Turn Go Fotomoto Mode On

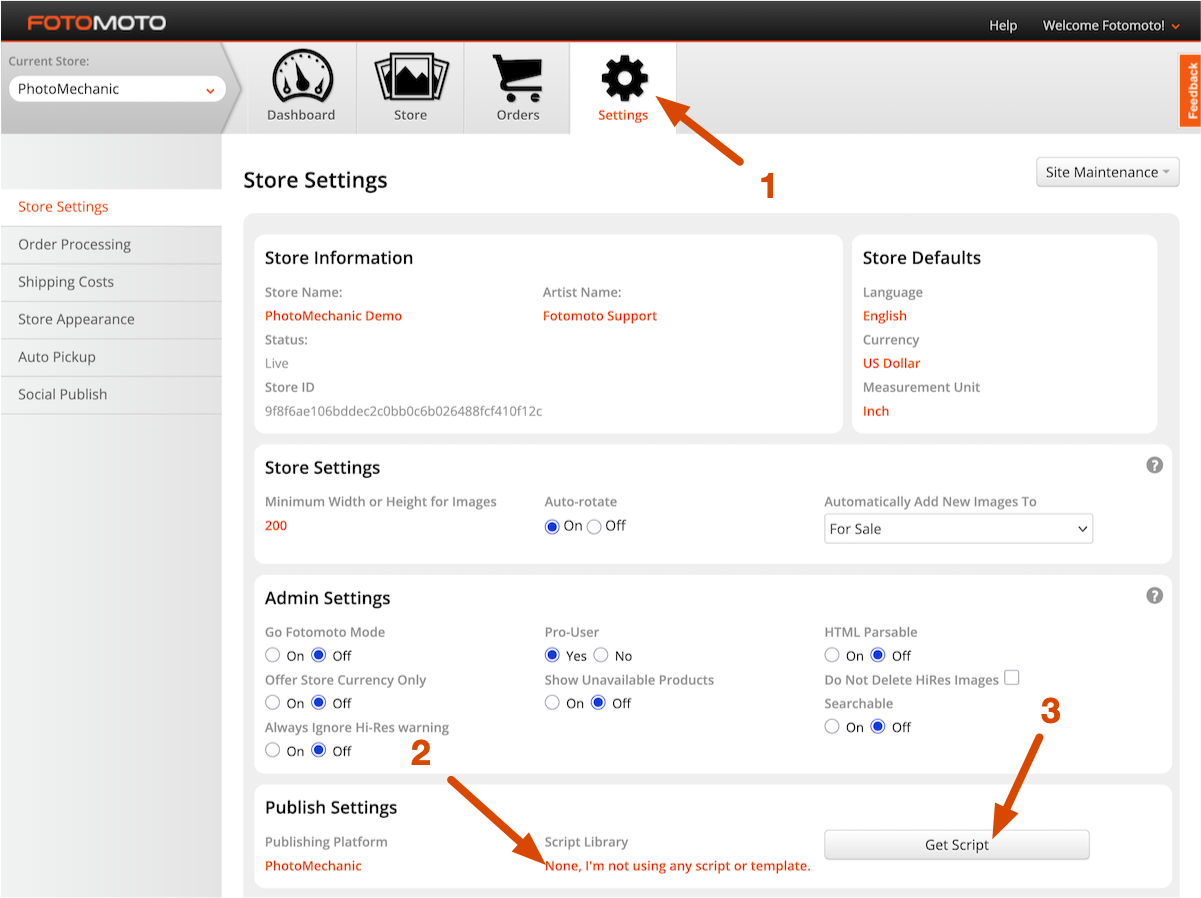273,655
